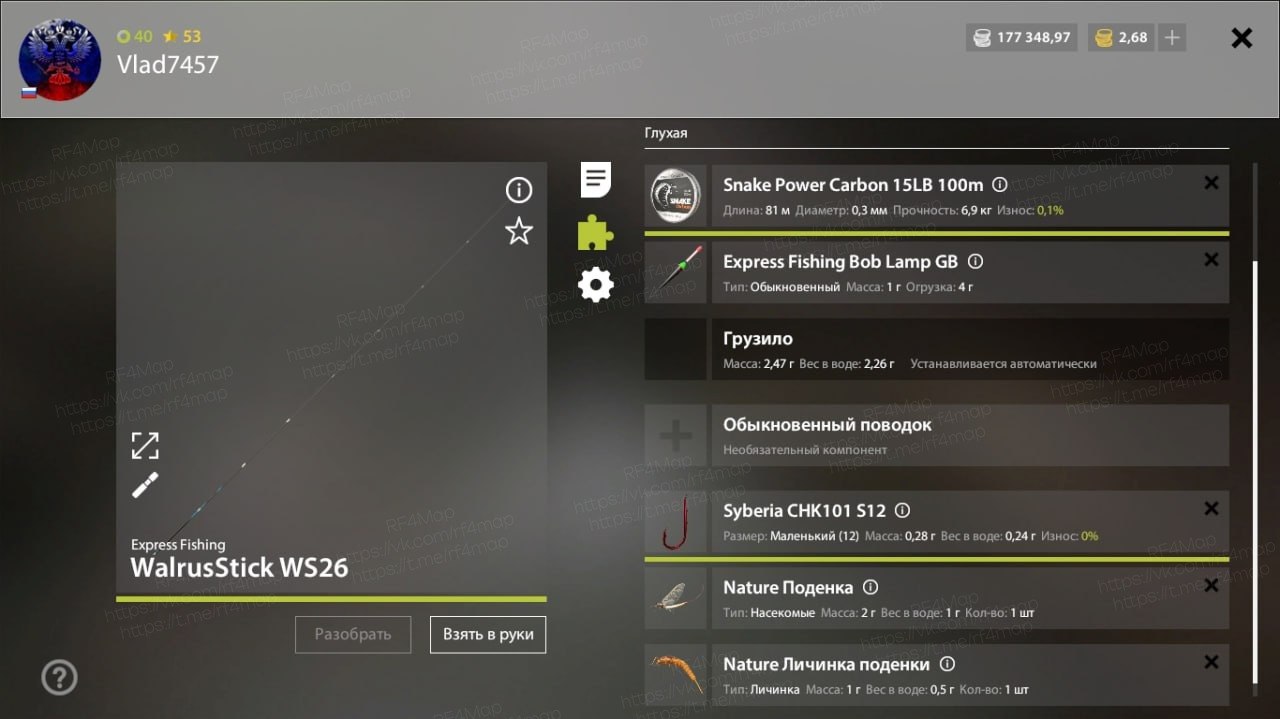1280x719 pixels.
Task: Click the player avatar emblem
Action: [60, 59]
